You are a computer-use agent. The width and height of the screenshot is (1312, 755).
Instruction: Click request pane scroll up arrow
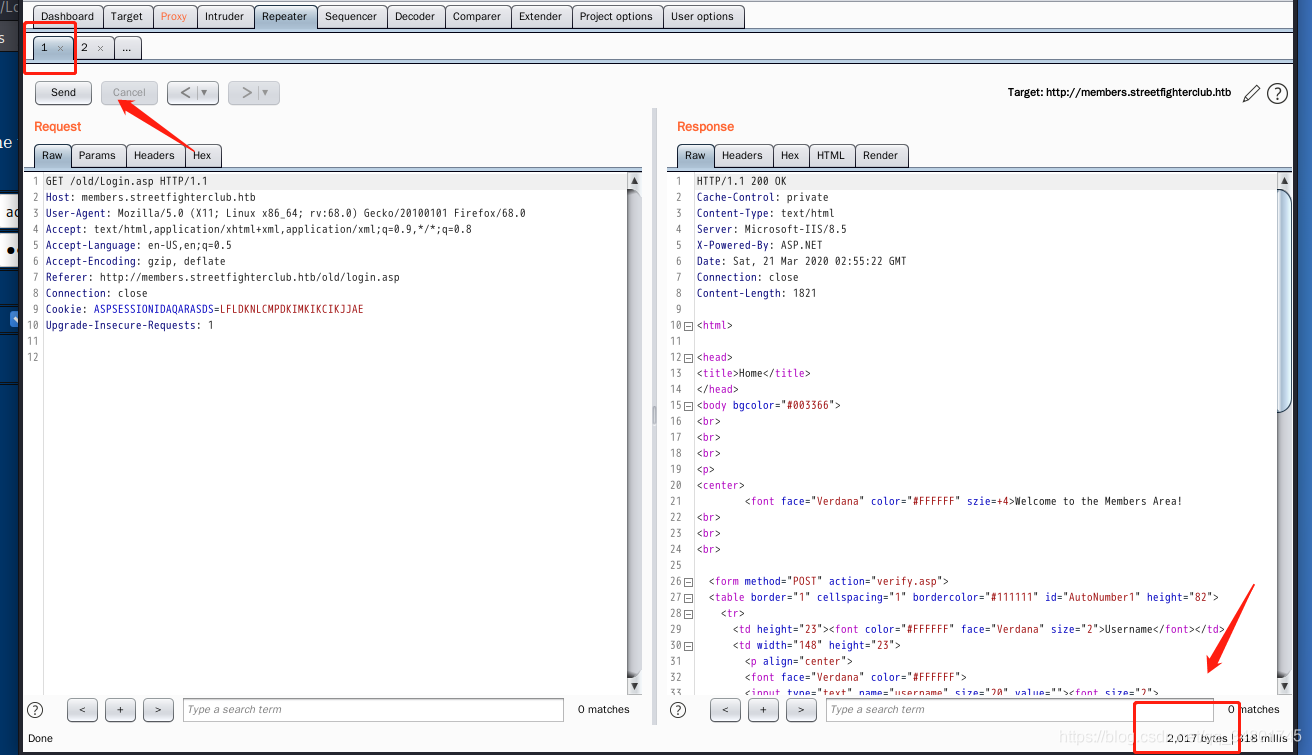click(634, 181)
